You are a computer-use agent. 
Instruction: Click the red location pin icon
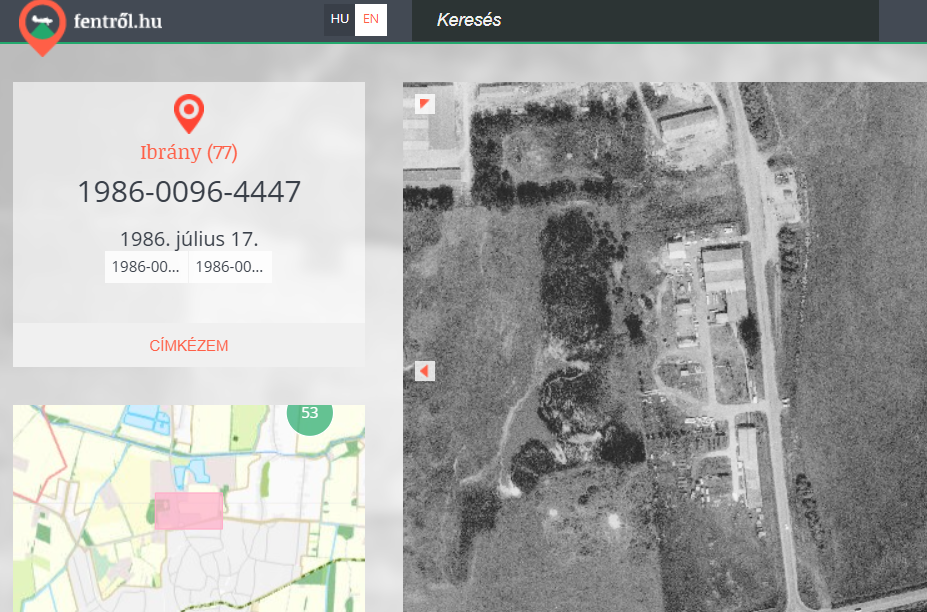point(189,113)
